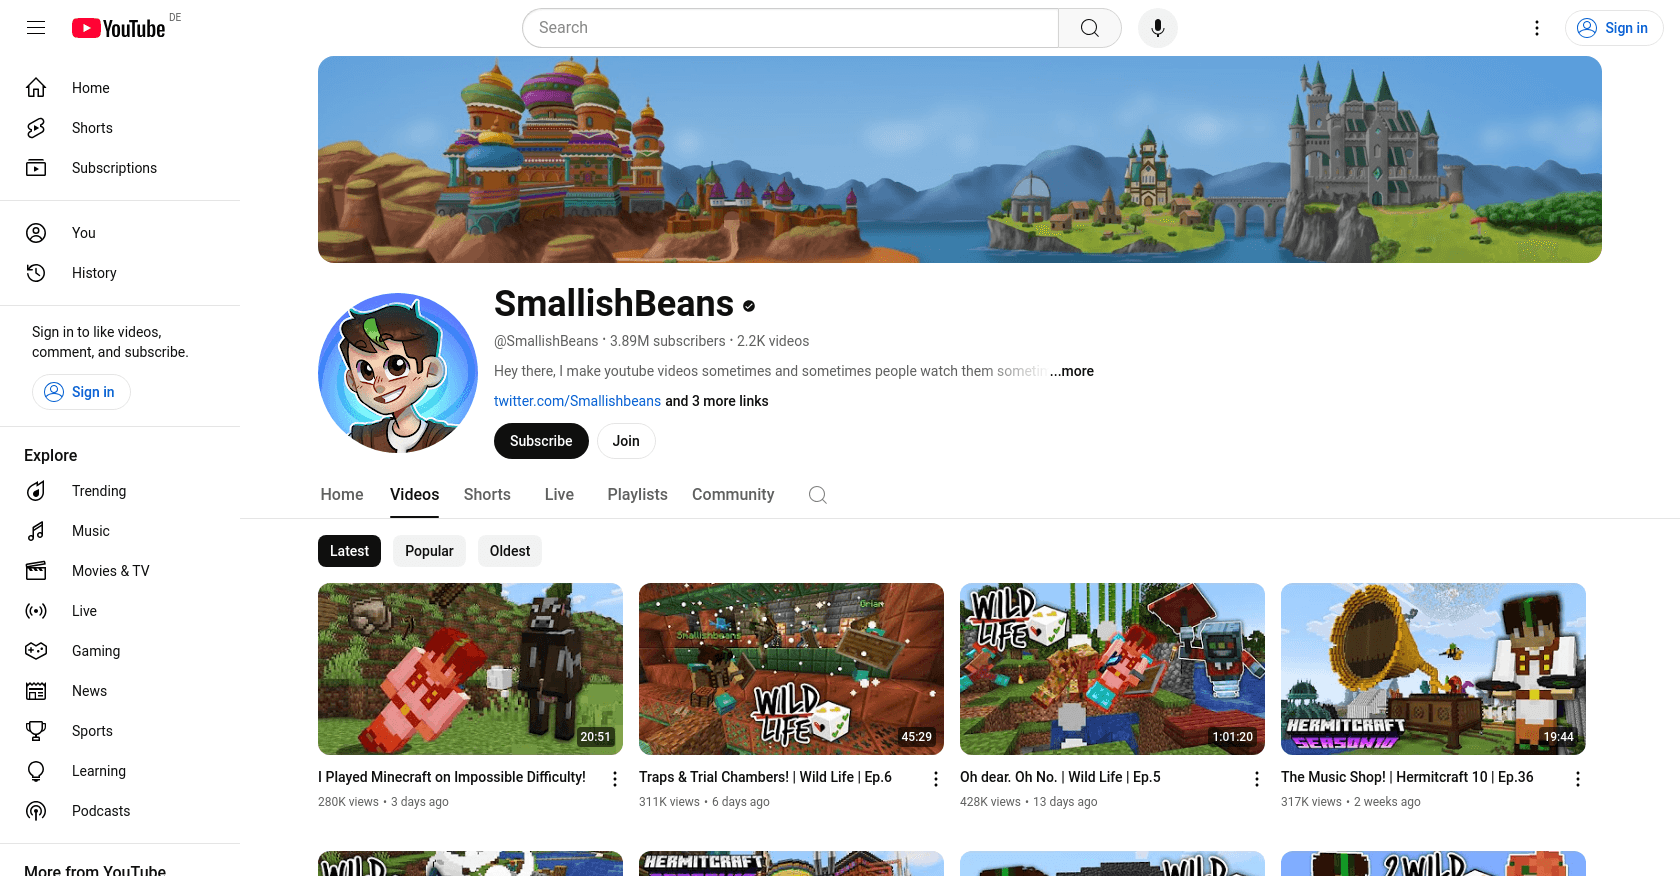Screen dimensions: 1680x876
Task: Click the magnifier search button
Action: pyautogui.click(x=1089, y=28)
